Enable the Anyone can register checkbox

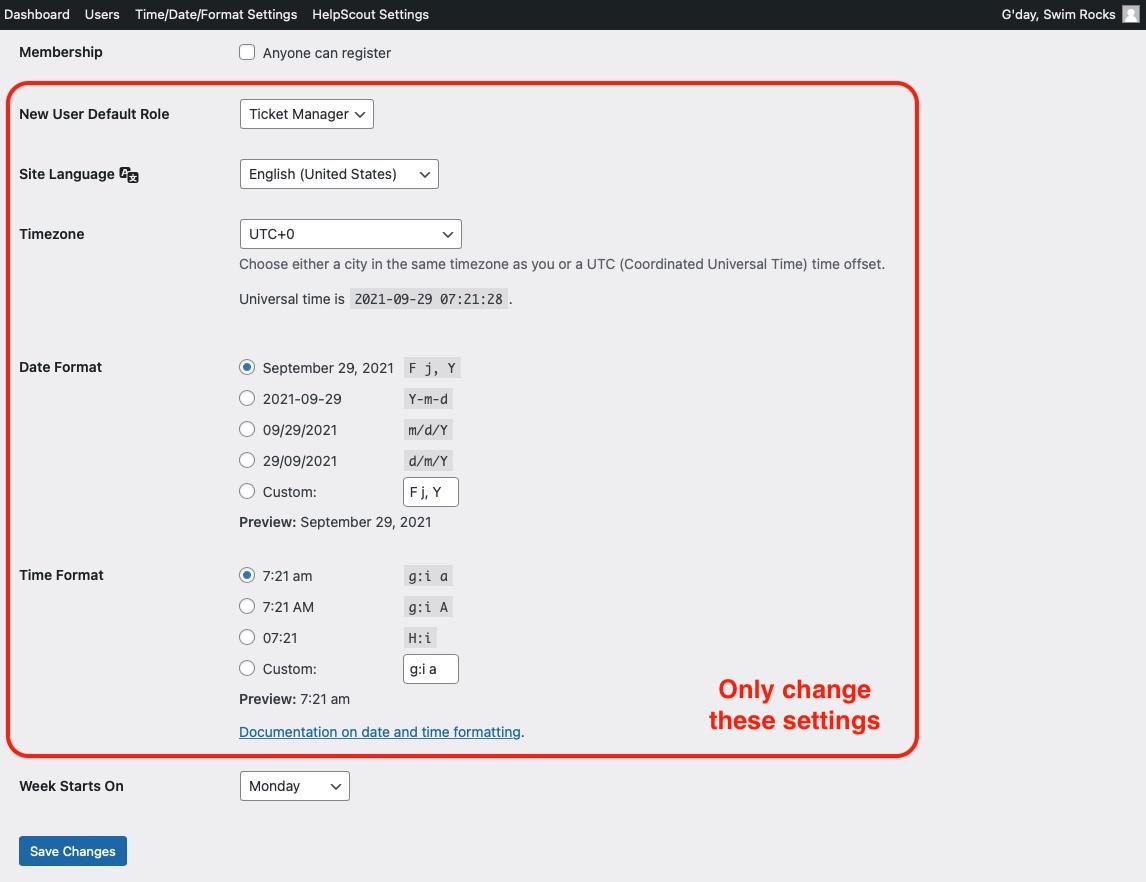(247, 53)
